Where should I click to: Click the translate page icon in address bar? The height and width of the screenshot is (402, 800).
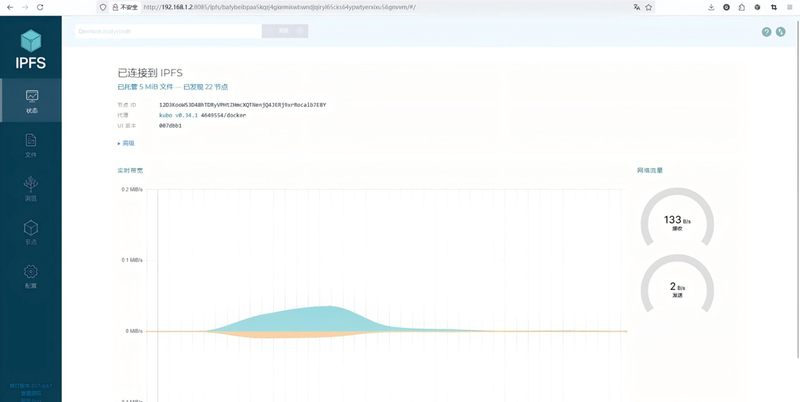click(x=637, y=7)
